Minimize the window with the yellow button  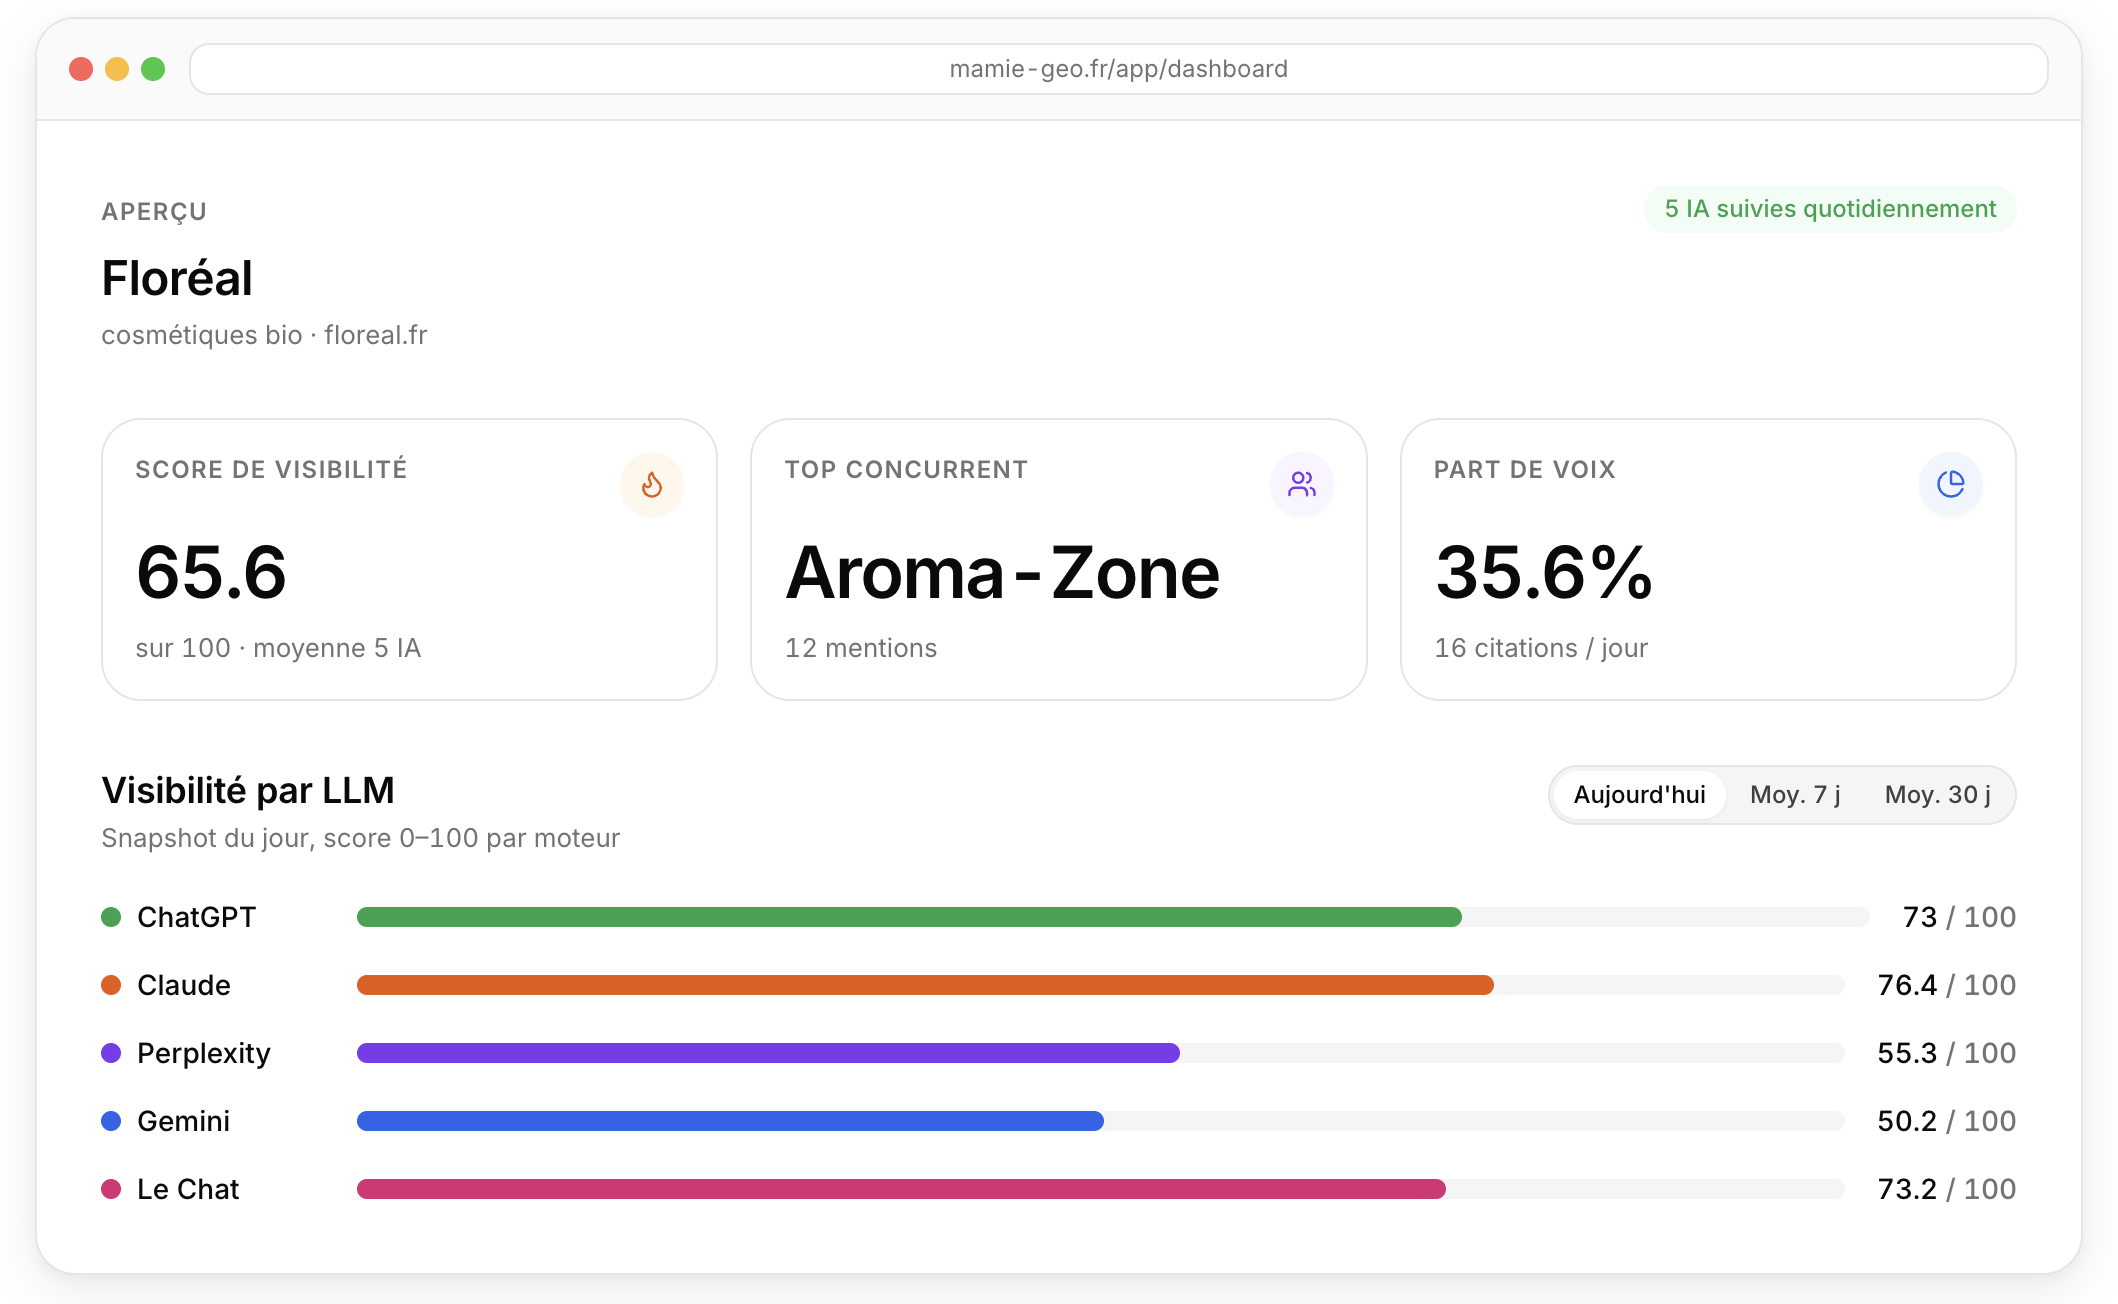tap(117, 69)
